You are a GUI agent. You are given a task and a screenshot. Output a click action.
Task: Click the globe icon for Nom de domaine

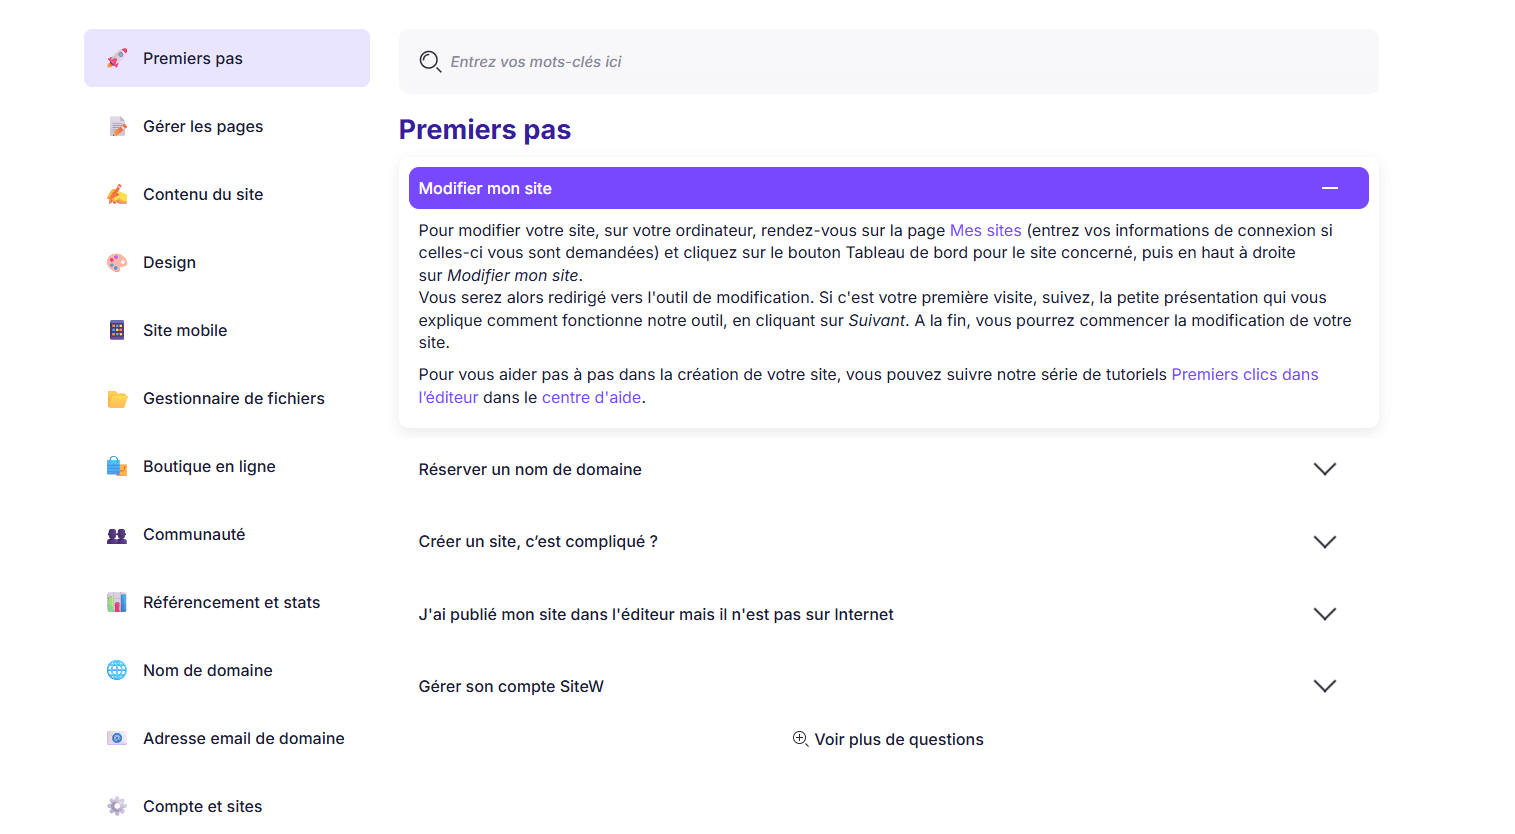point(116,670)
